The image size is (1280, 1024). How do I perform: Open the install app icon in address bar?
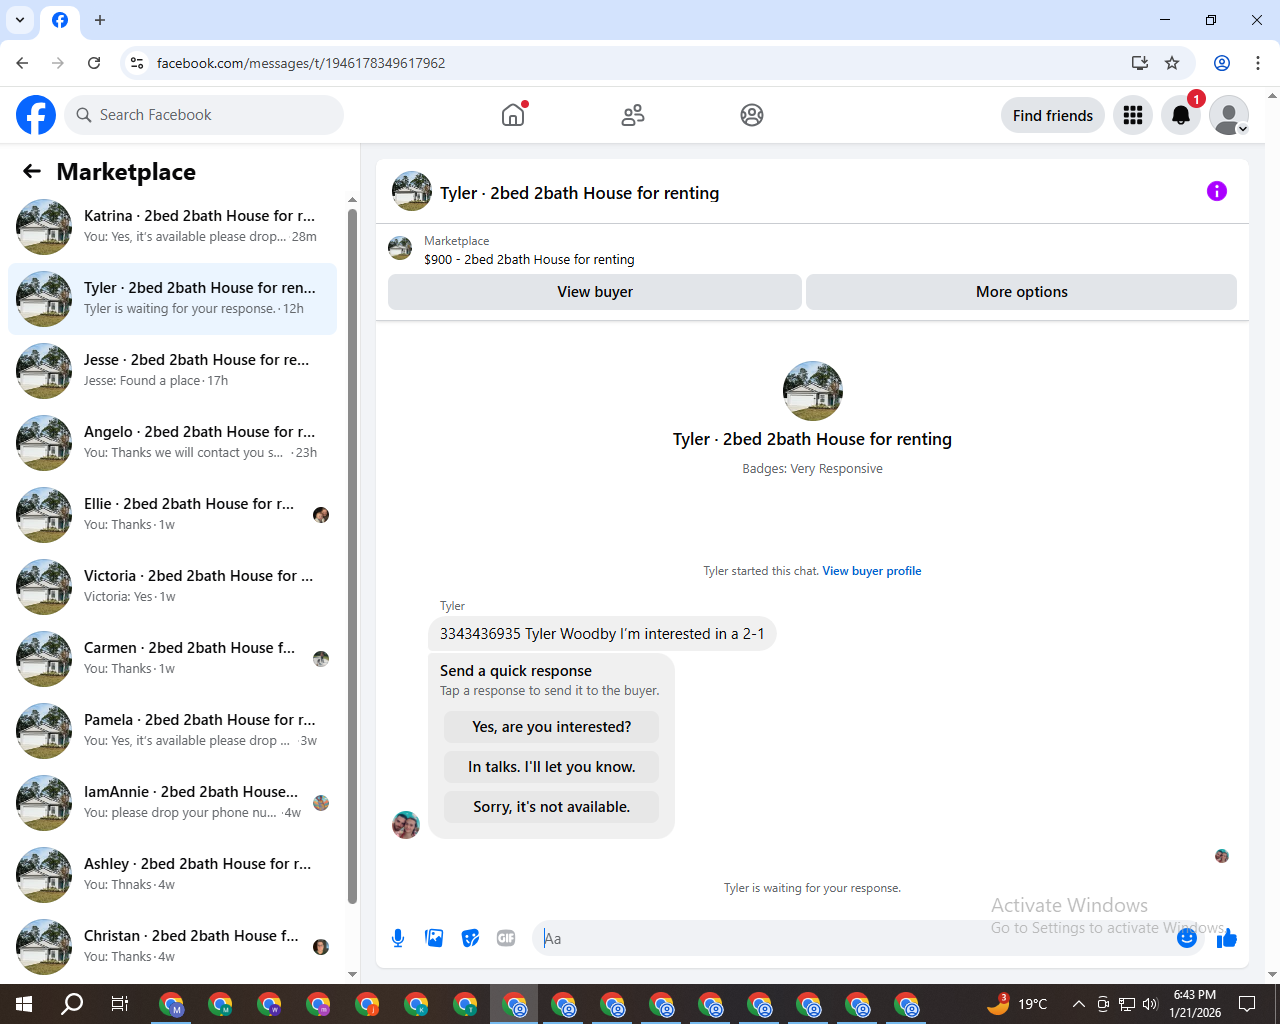[x=1140, y=63]
